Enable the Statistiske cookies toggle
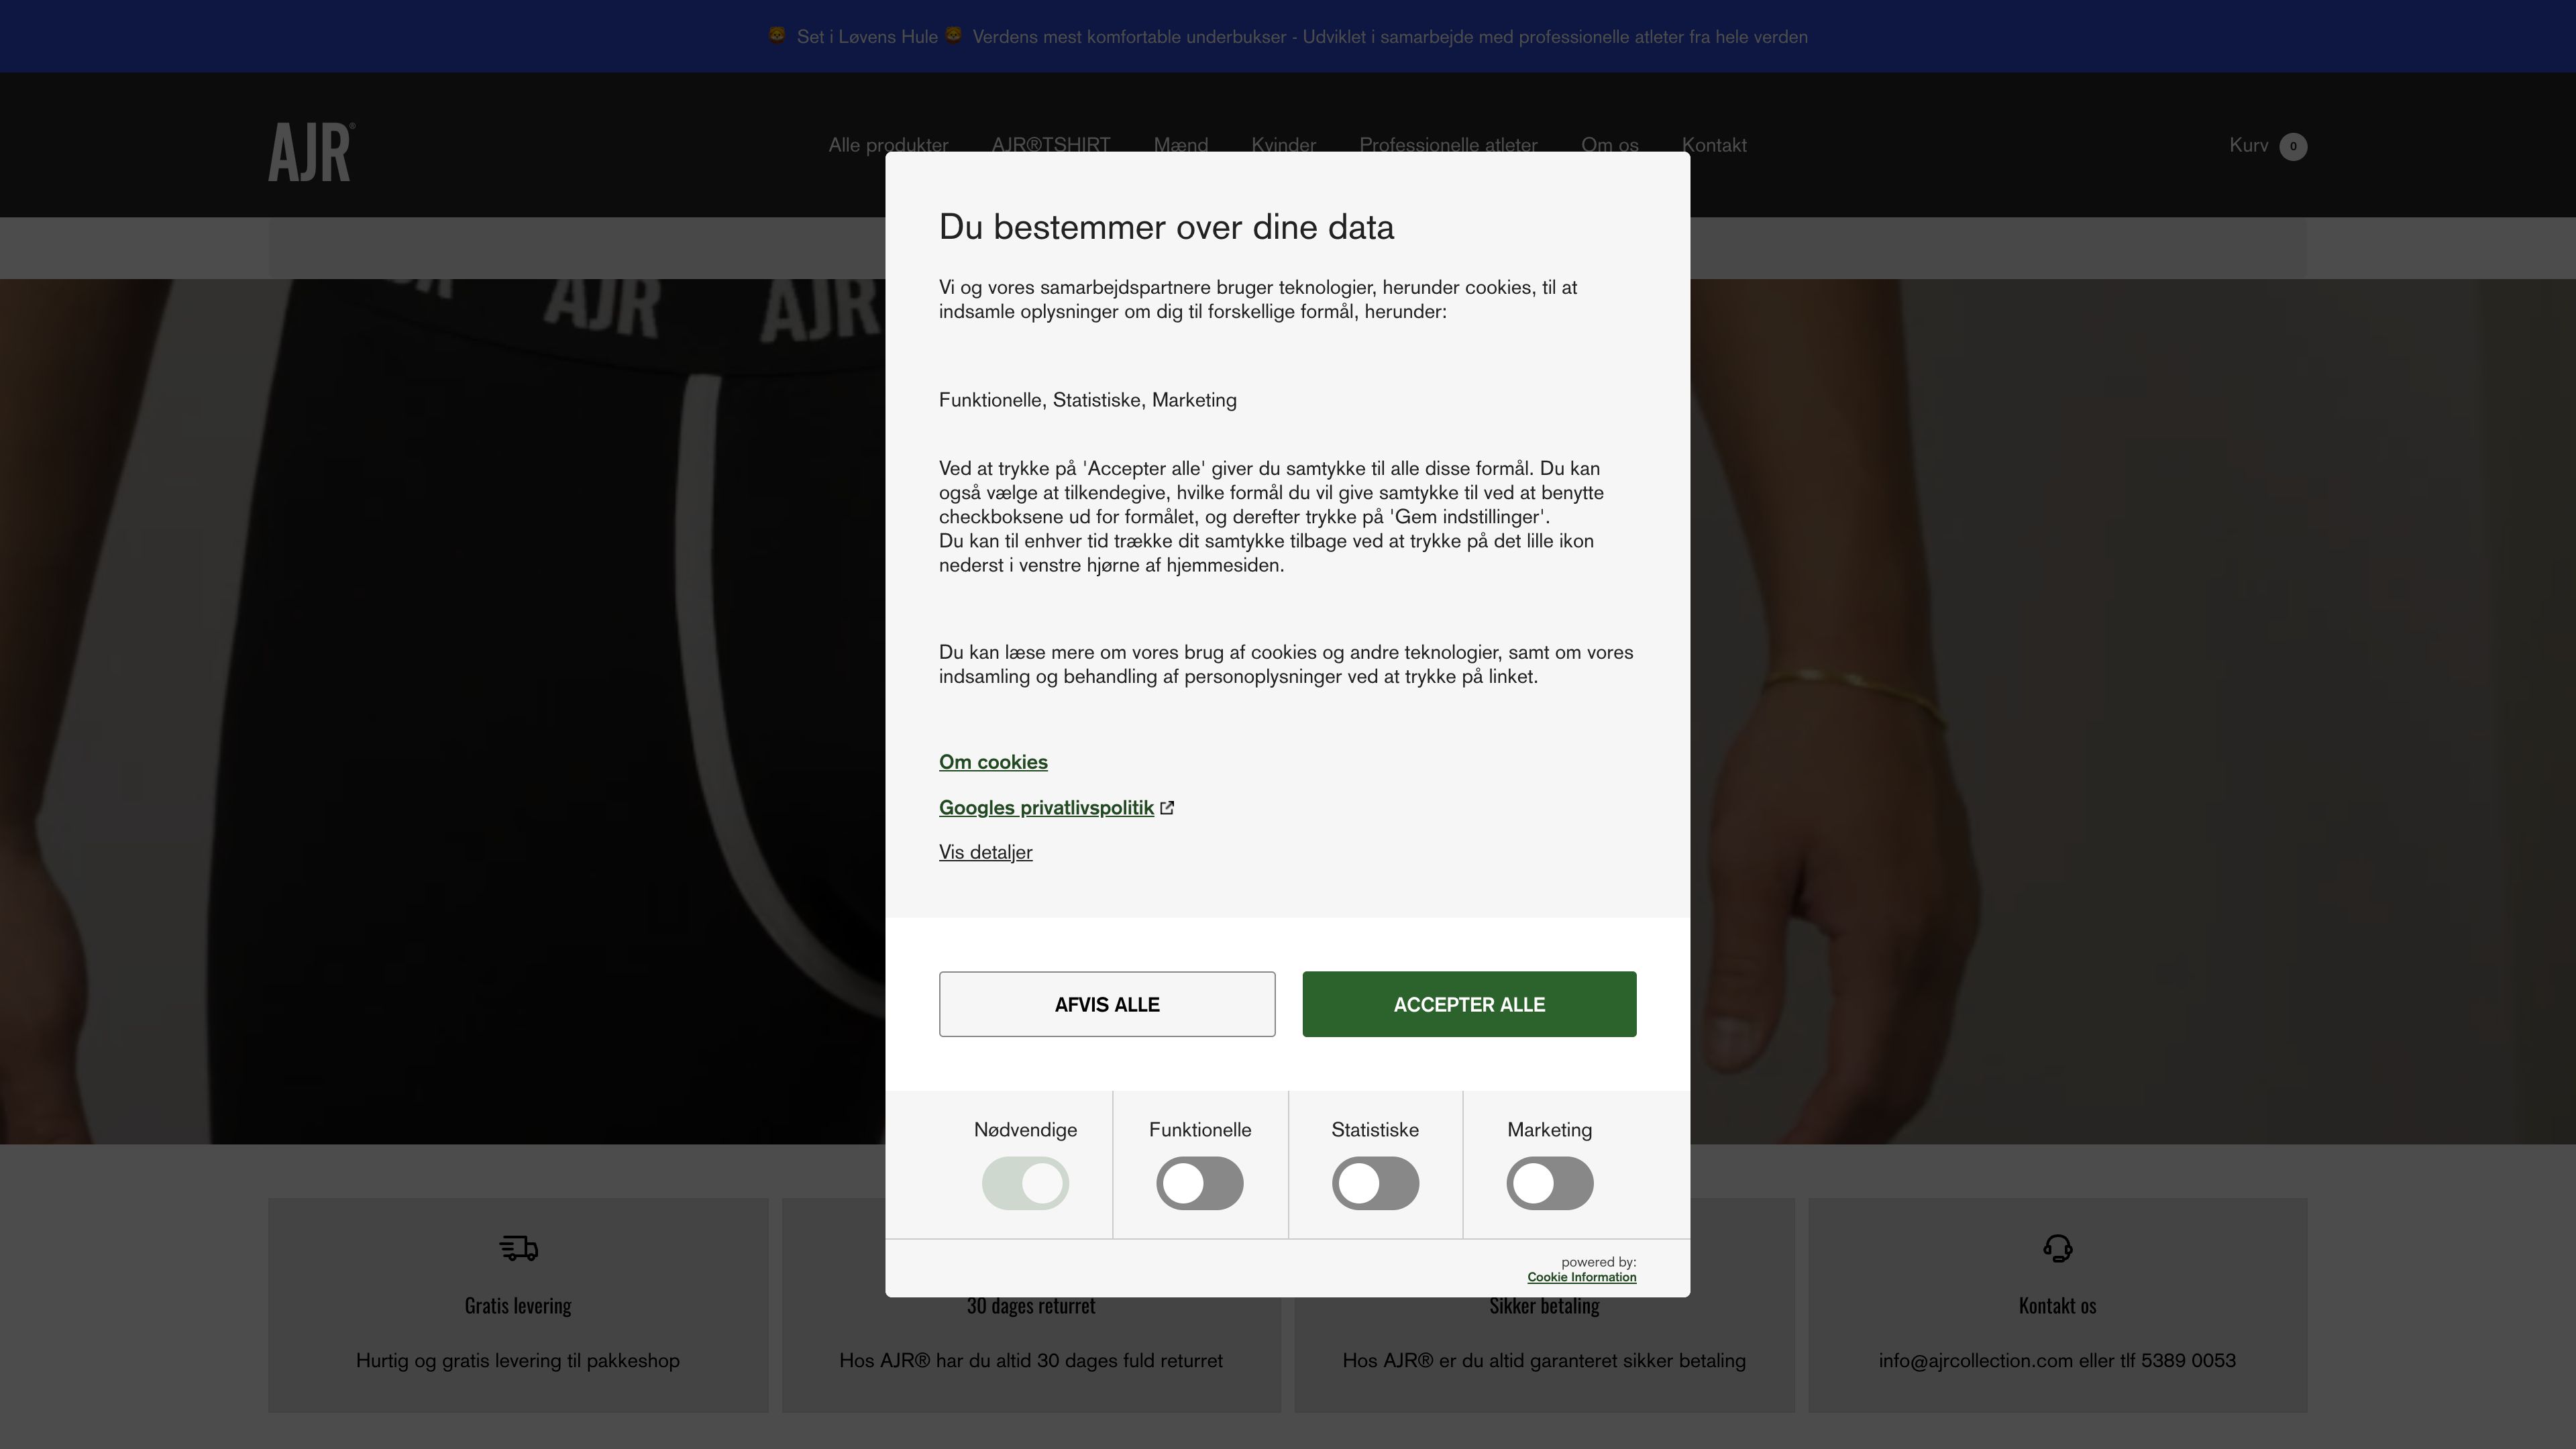 1375,1183
